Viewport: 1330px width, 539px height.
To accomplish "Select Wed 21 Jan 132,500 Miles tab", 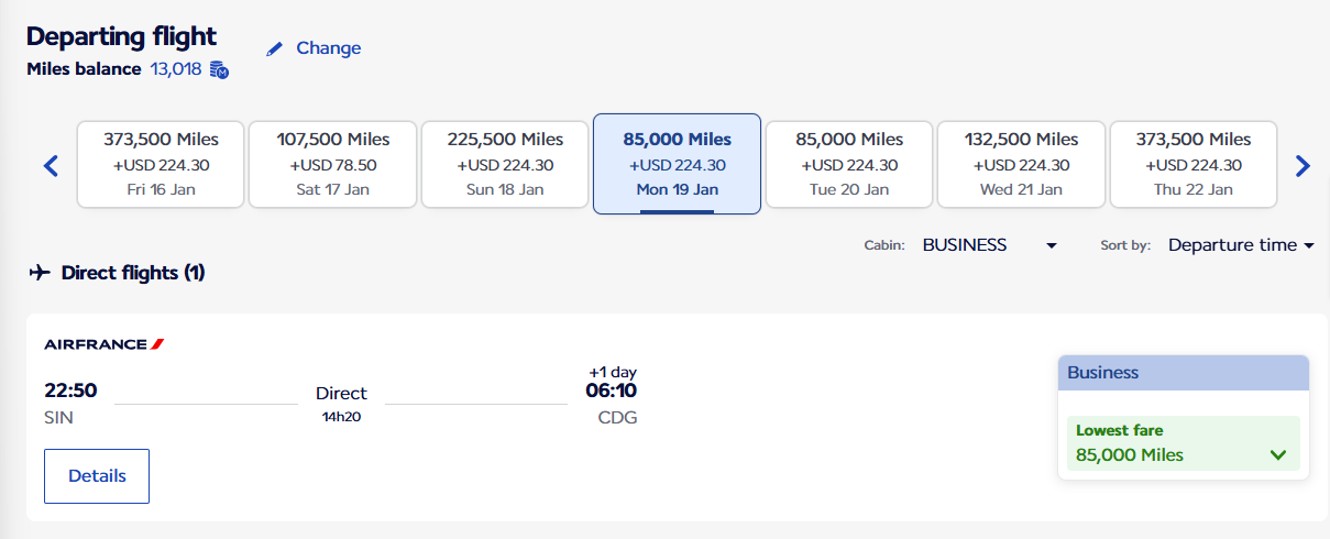I will [x=1021, y=165].
